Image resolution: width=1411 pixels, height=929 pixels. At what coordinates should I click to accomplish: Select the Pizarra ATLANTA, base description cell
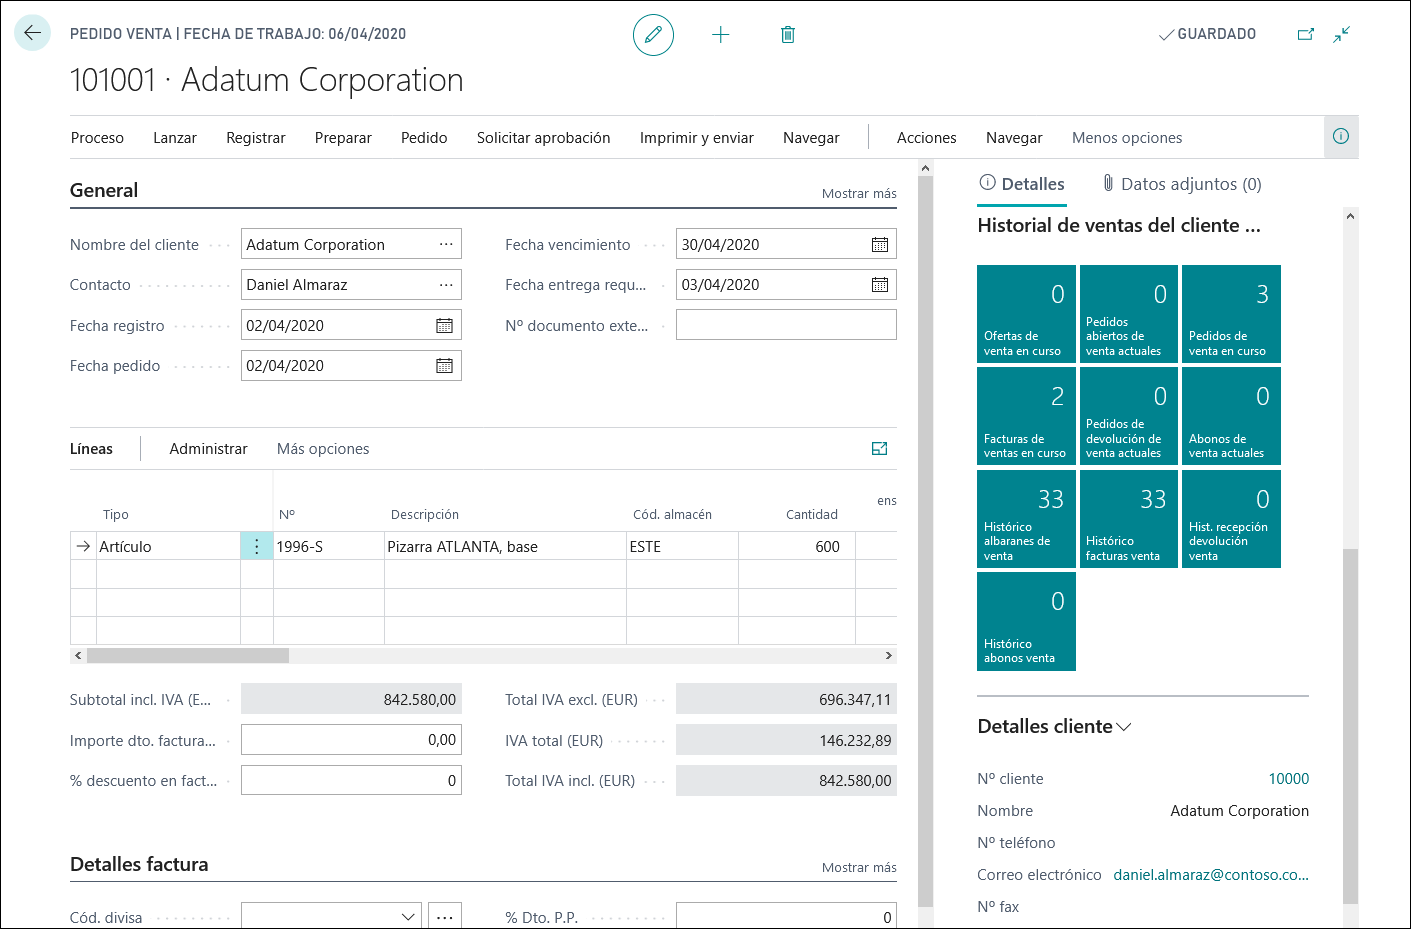[505, 546]
